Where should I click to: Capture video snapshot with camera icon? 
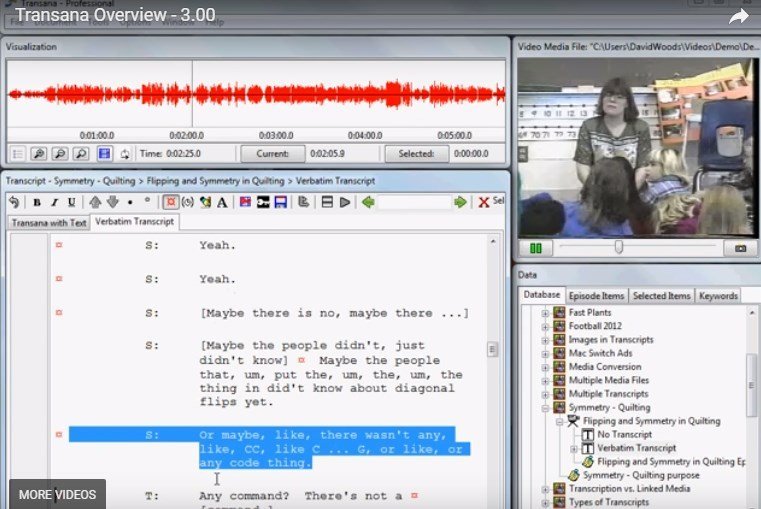[x=740, y=248]
